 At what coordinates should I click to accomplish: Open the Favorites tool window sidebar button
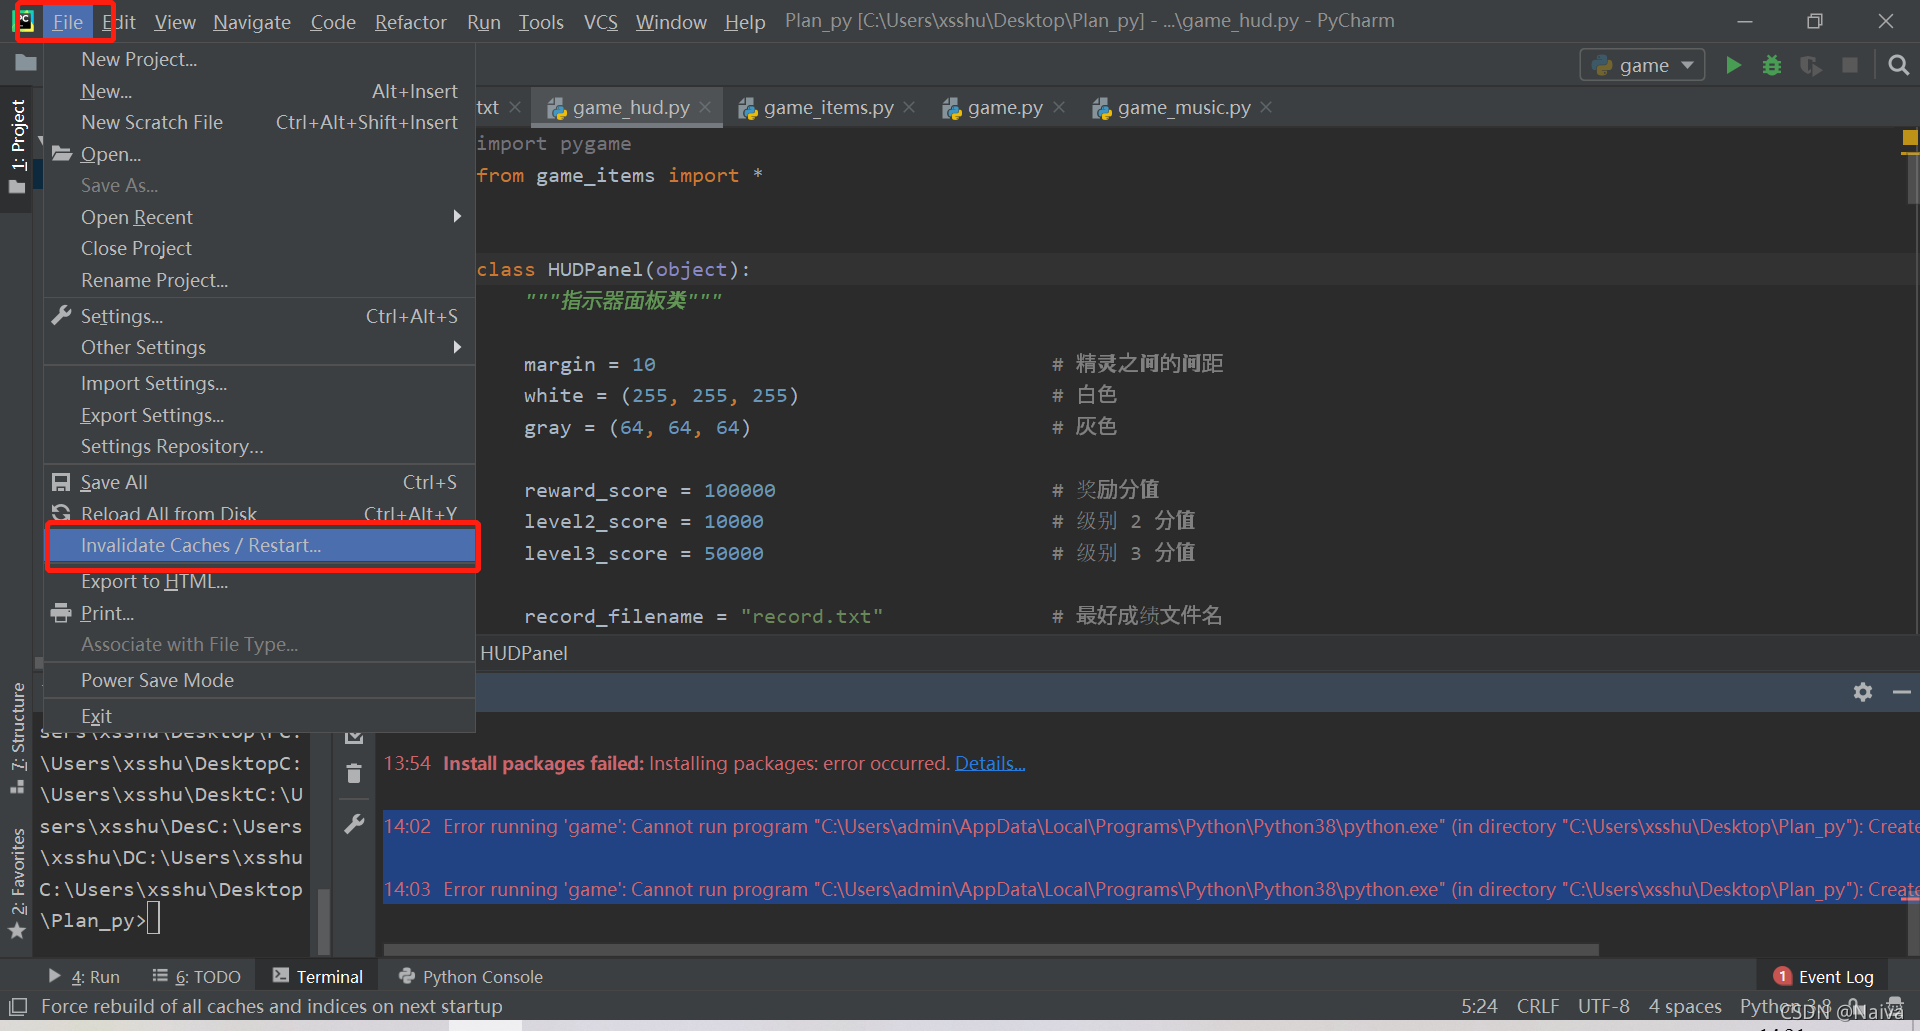(17, 883)
